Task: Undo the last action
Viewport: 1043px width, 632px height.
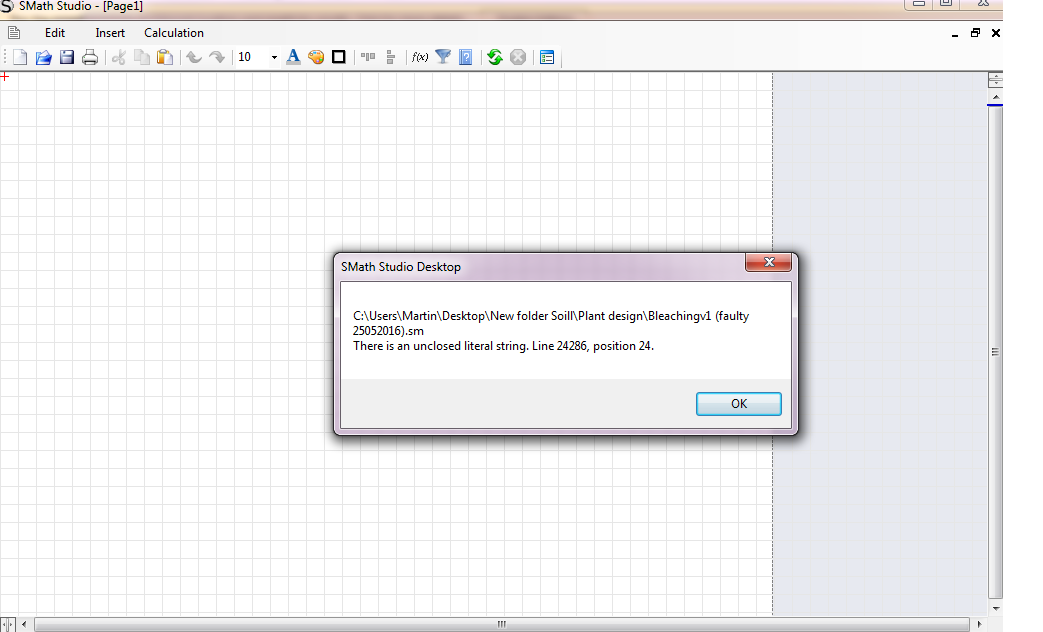Action: pyautogui.click(x=194, y=57)
